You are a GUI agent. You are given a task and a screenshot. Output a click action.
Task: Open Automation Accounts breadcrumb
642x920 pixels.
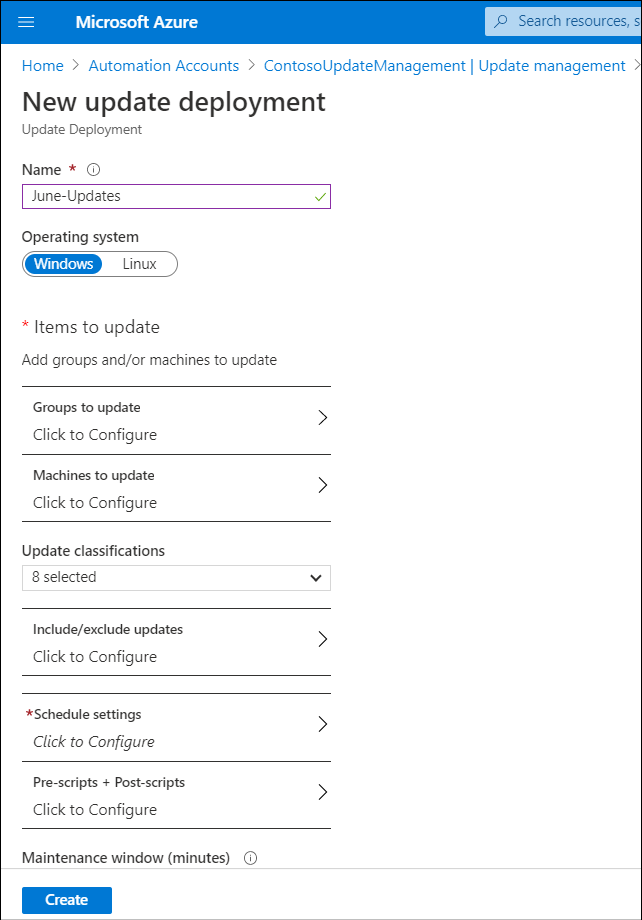tap(164, 66)
